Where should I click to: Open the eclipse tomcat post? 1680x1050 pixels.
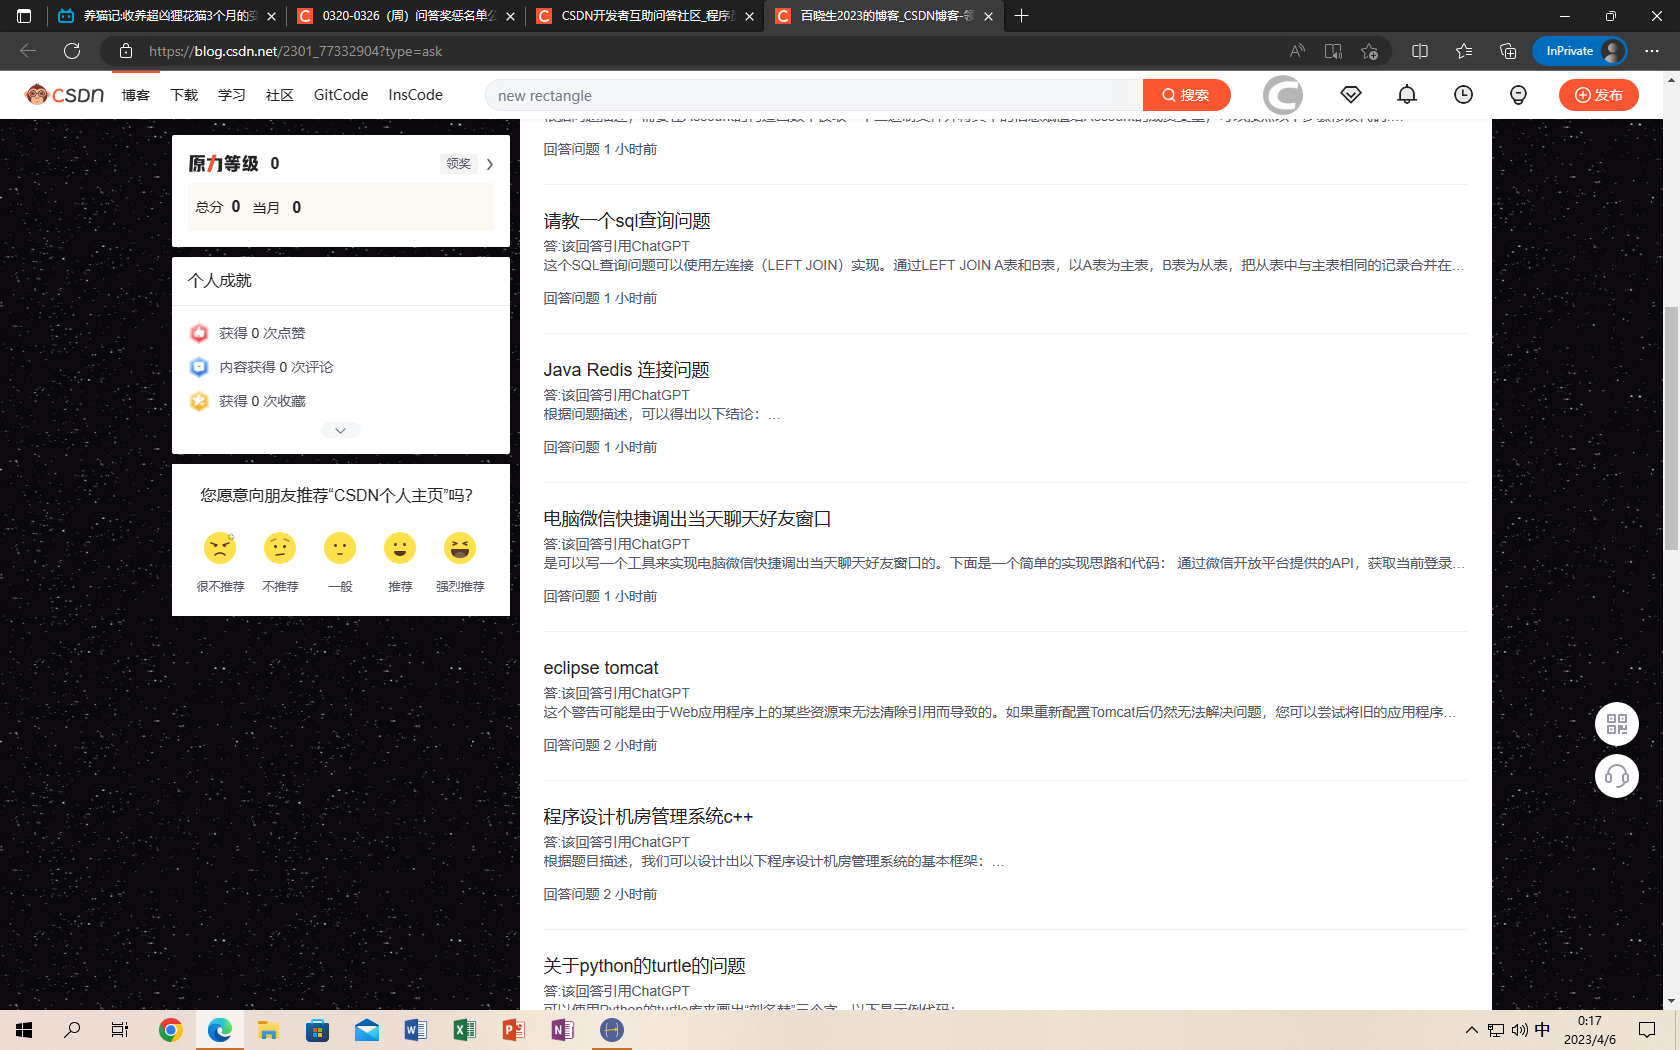[601, 668]
